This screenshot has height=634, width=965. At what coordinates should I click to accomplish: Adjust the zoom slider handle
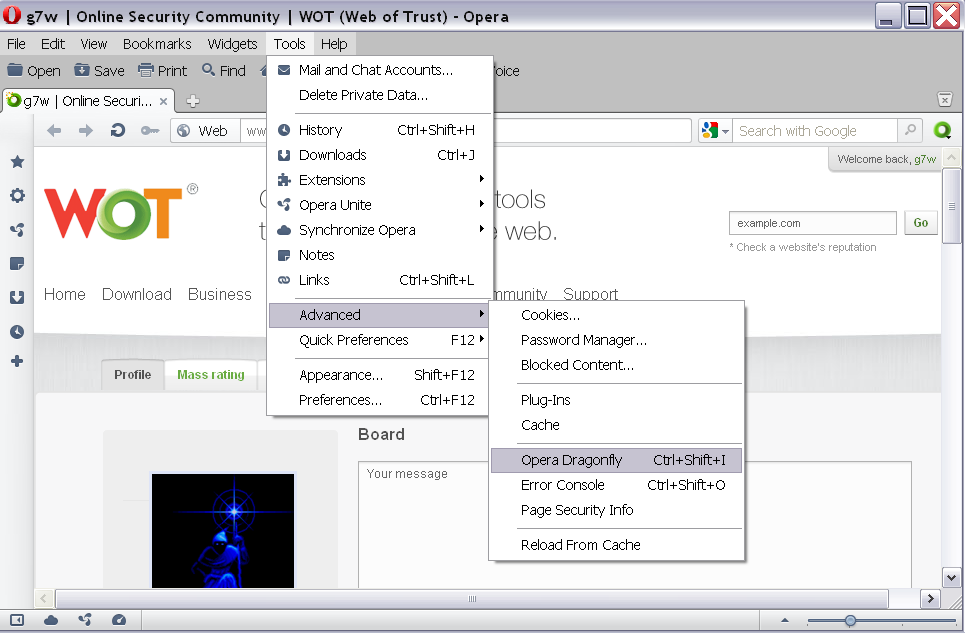pyautogui.click(x=850, y=620)
